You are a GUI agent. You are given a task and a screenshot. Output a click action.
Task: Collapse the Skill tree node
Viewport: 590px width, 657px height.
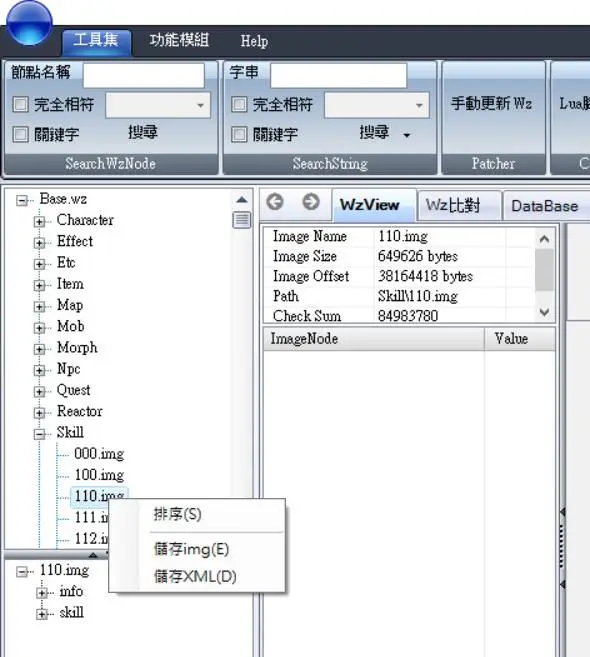(x=39, y=434)
